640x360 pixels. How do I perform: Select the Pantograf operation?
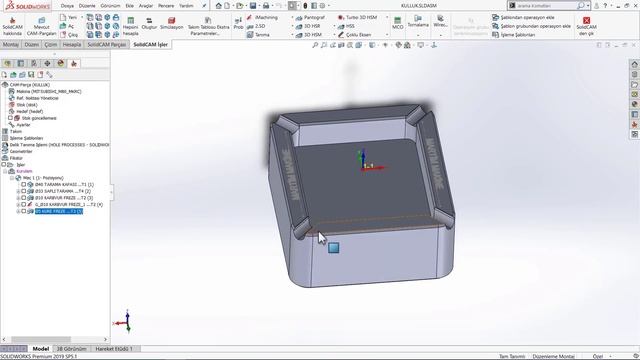[x=310, y=18]
